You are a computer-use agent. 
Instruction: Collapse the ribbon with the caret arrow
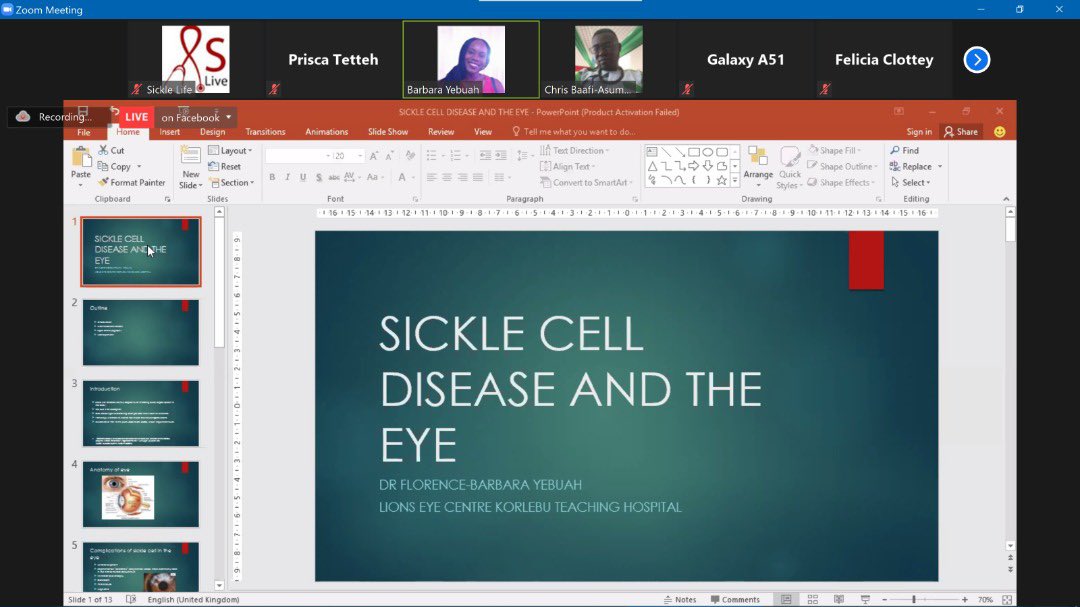(1006, 199)
